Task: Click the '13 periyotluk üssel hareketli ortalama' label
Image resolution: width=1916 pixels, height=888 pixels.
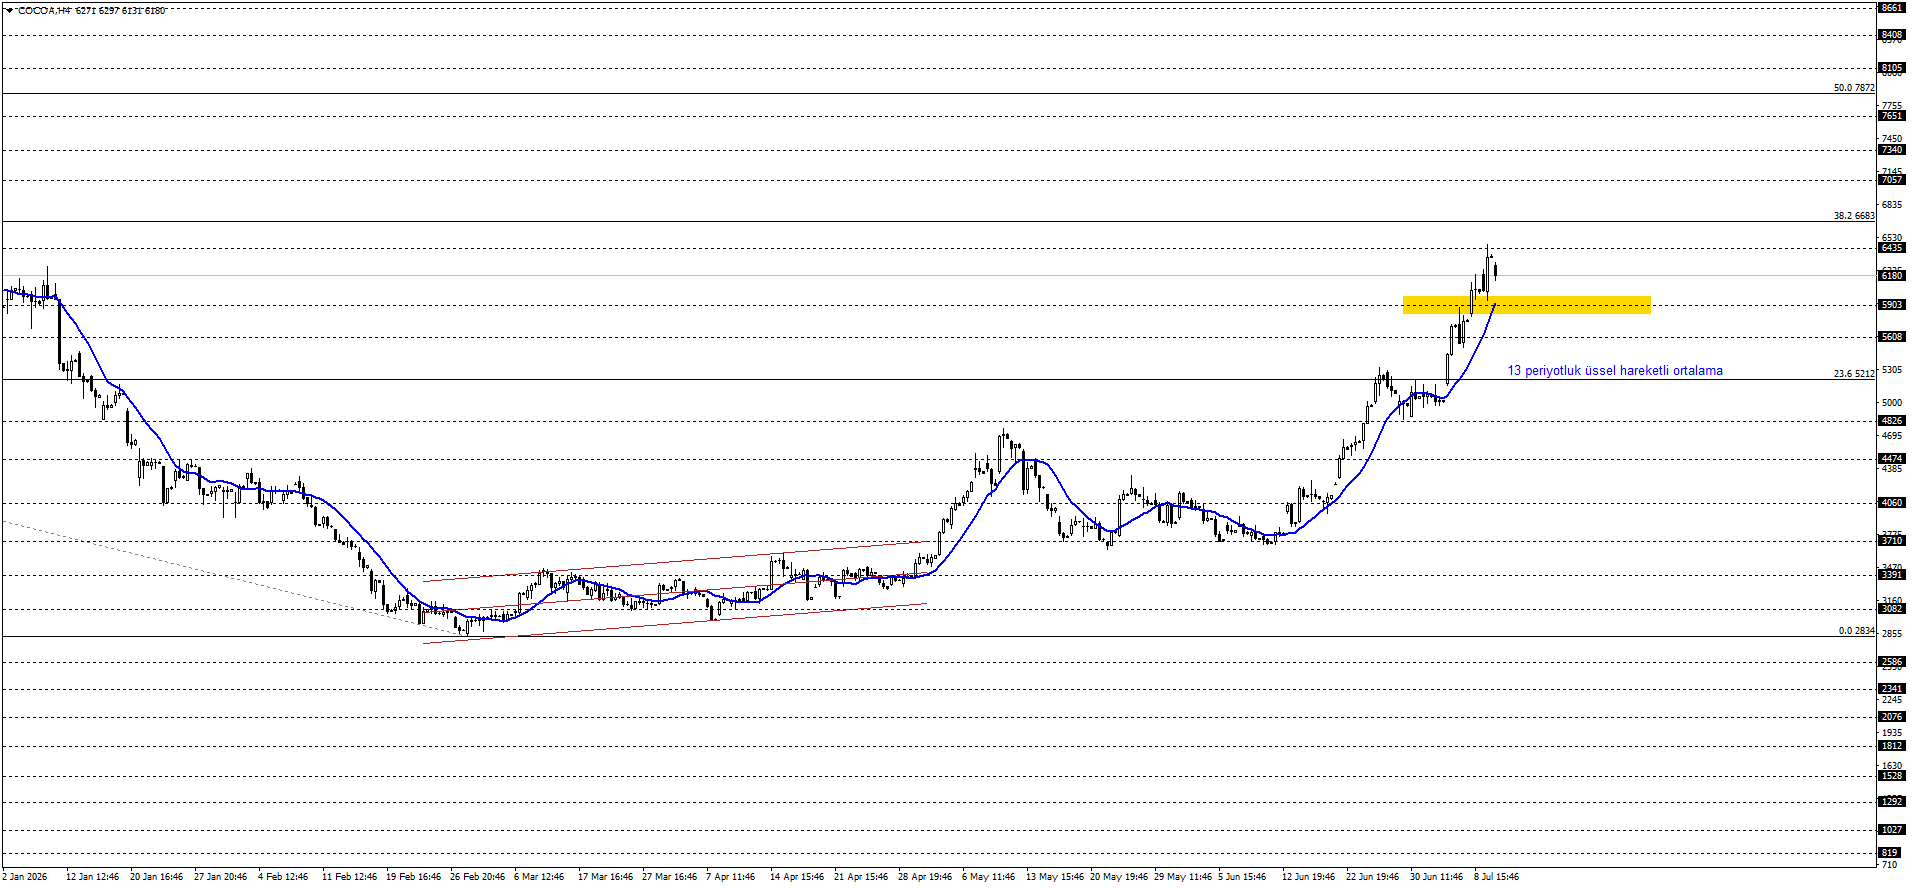Action: click(1615, 371)
